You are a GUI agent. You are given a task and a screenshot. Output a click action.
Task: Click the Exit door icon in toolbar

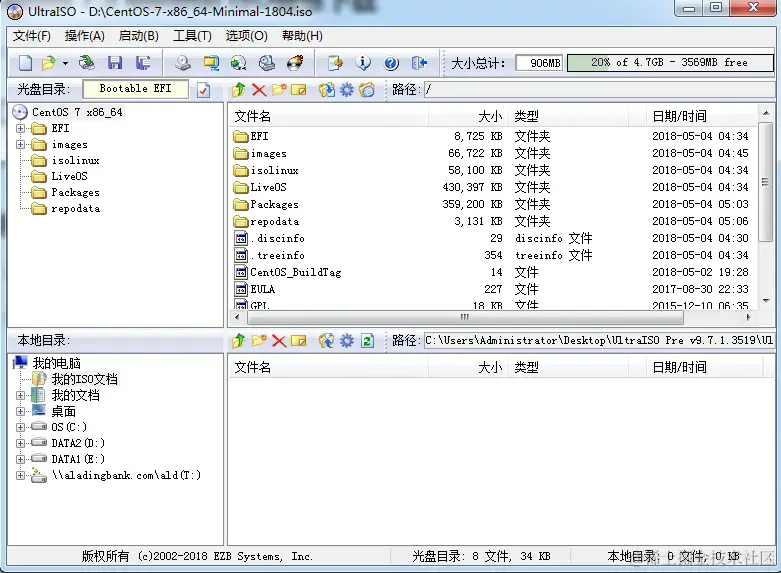click(x=420, y=63)
